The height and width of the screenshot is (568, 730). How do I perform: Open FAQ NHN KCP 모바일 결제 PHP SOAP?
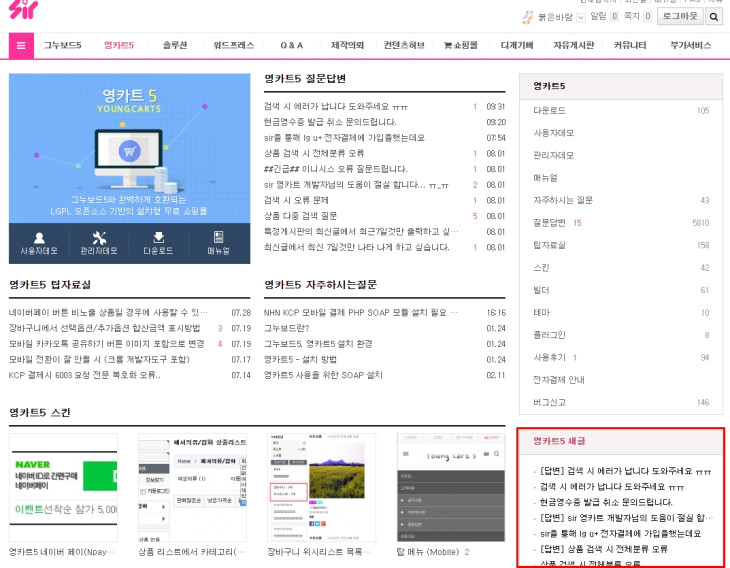point(361,312)
